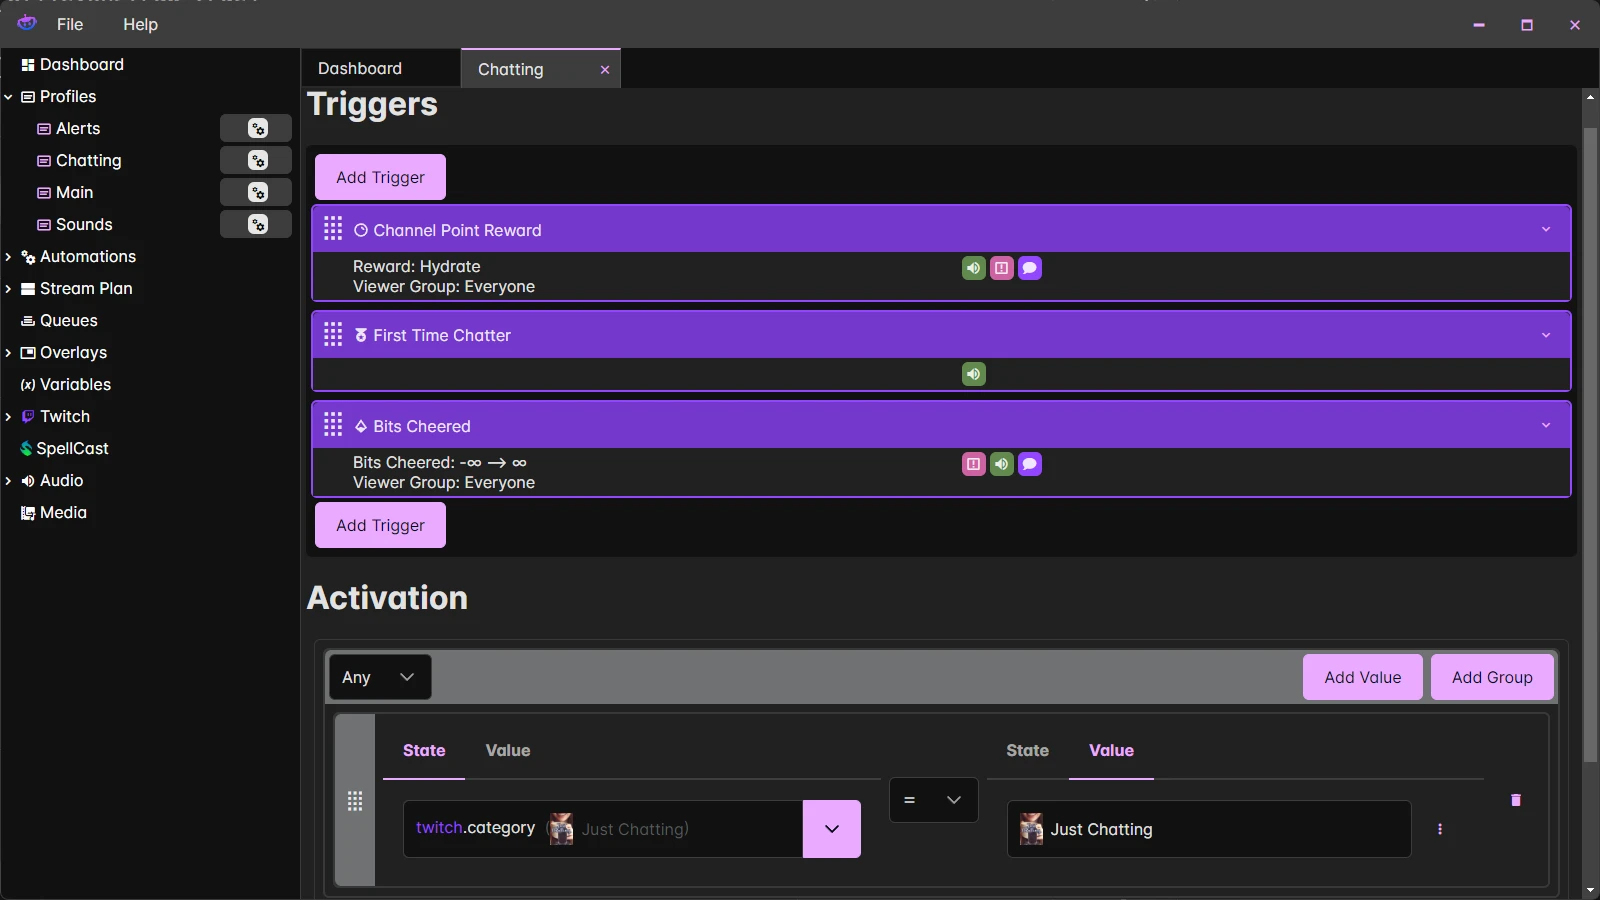Open settings icon for Chatting profile
This screenshot has height=900, width=1600.
coord(256,160)
